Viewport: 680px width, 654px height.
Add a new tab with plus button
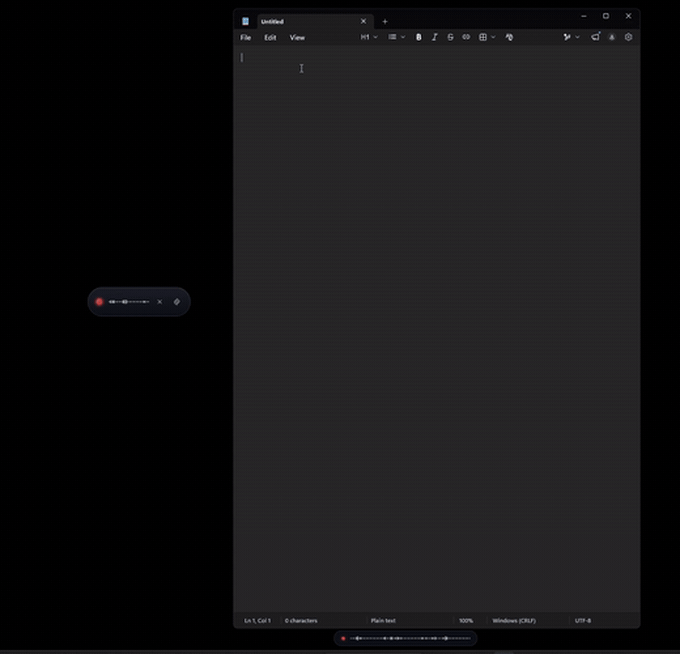385,21
